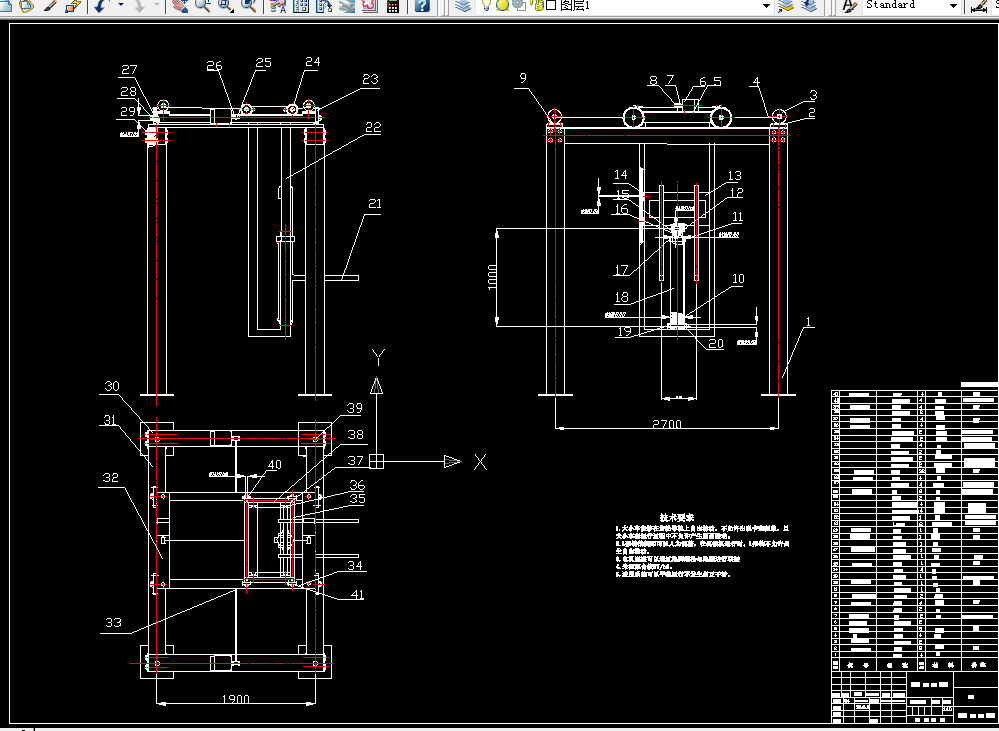The image size is (999, 731).
Task: Activate Zoom Realtime magnifier
Action: [x=203, y=6]
